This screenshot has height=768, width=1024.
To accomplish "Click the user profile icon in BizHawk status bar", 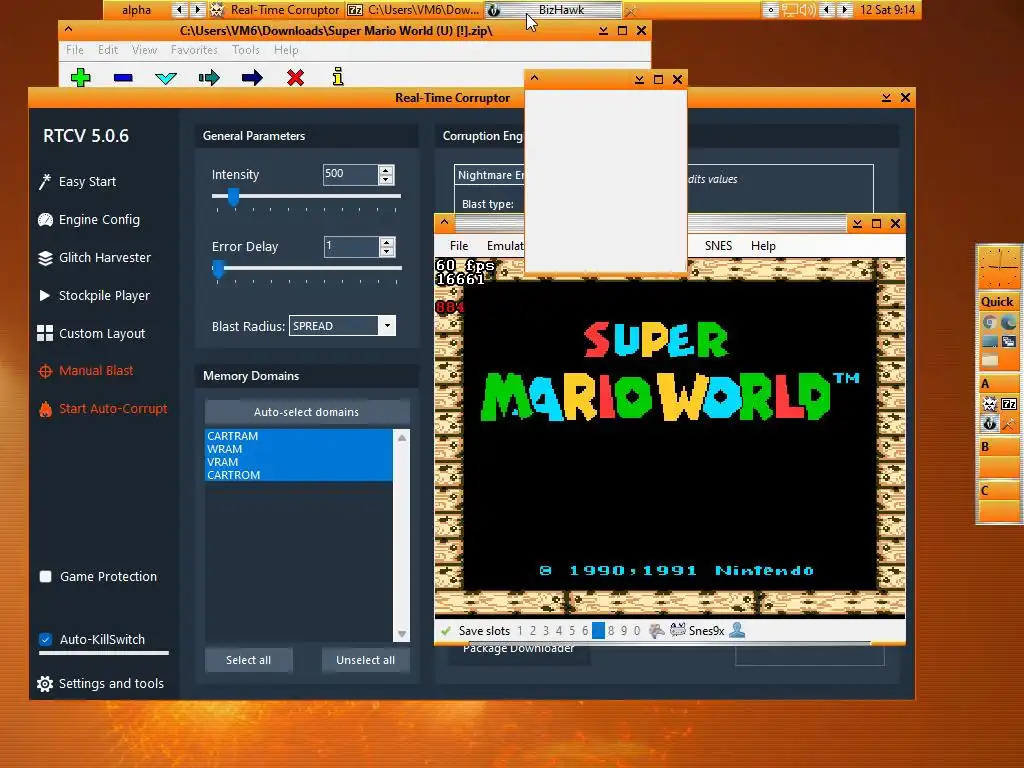I will pos(737,630).
